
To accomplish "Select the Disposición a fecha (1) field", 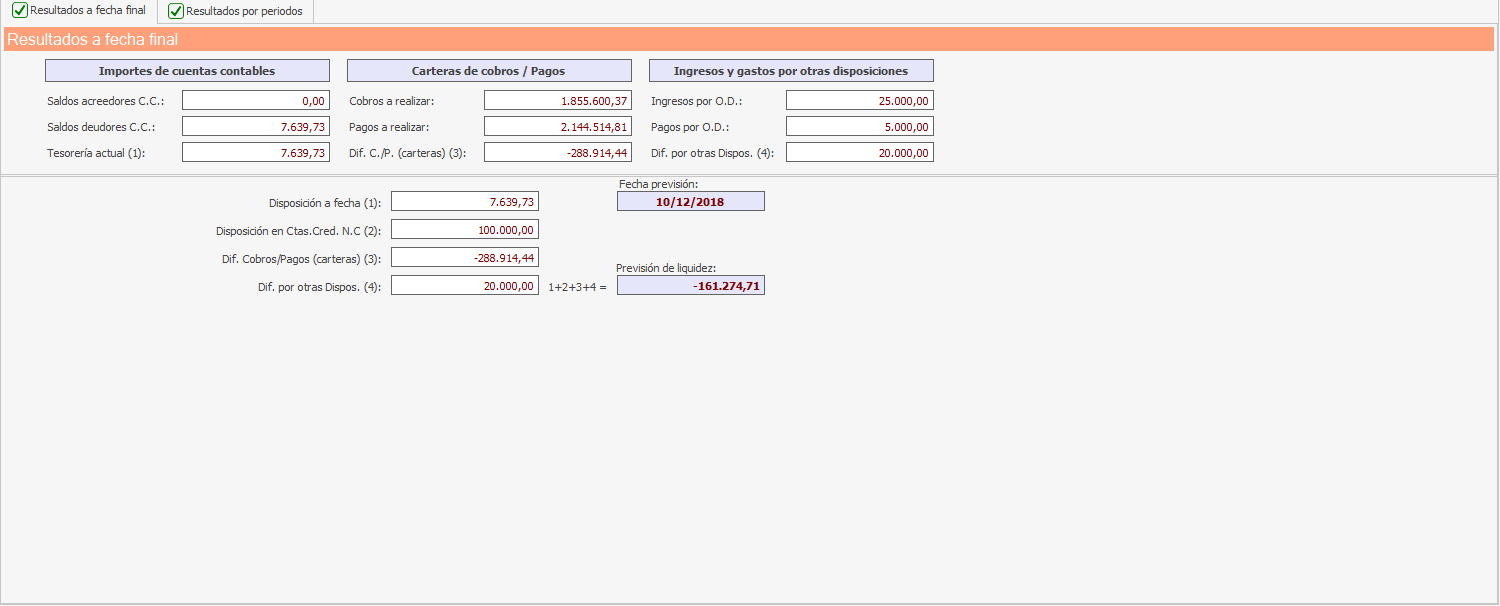I will click(x=465, y=202).
